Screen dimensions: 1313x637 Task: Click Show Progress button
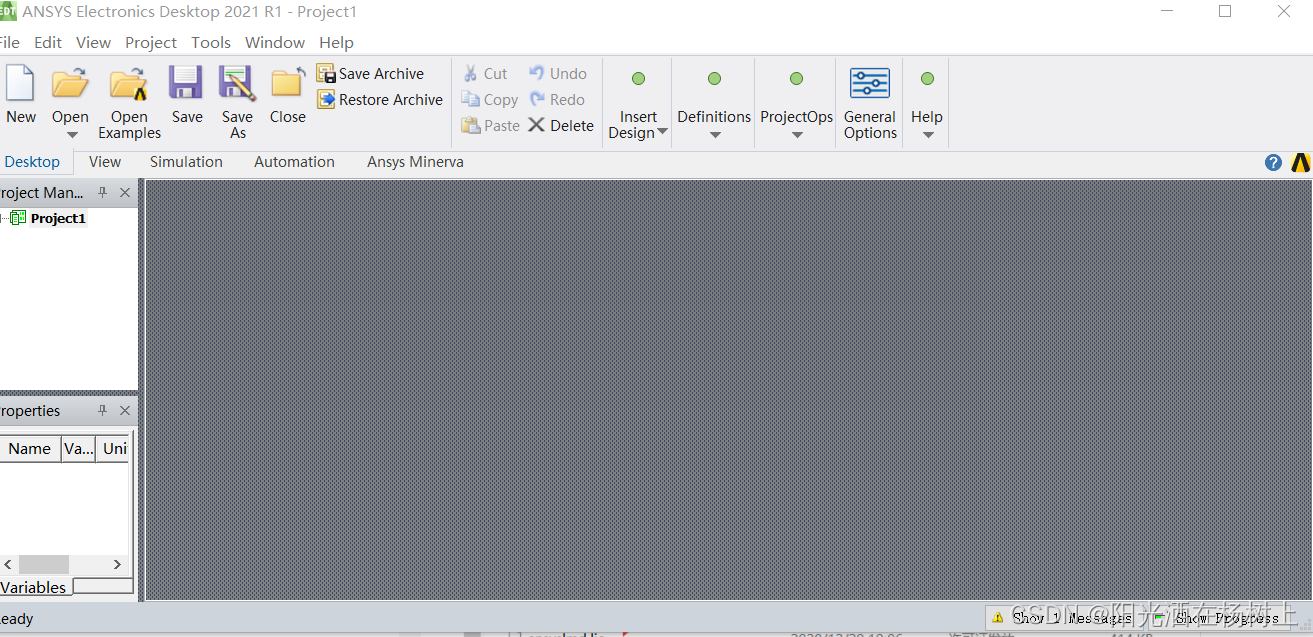pyautogui.click(x=1219, y=618)
